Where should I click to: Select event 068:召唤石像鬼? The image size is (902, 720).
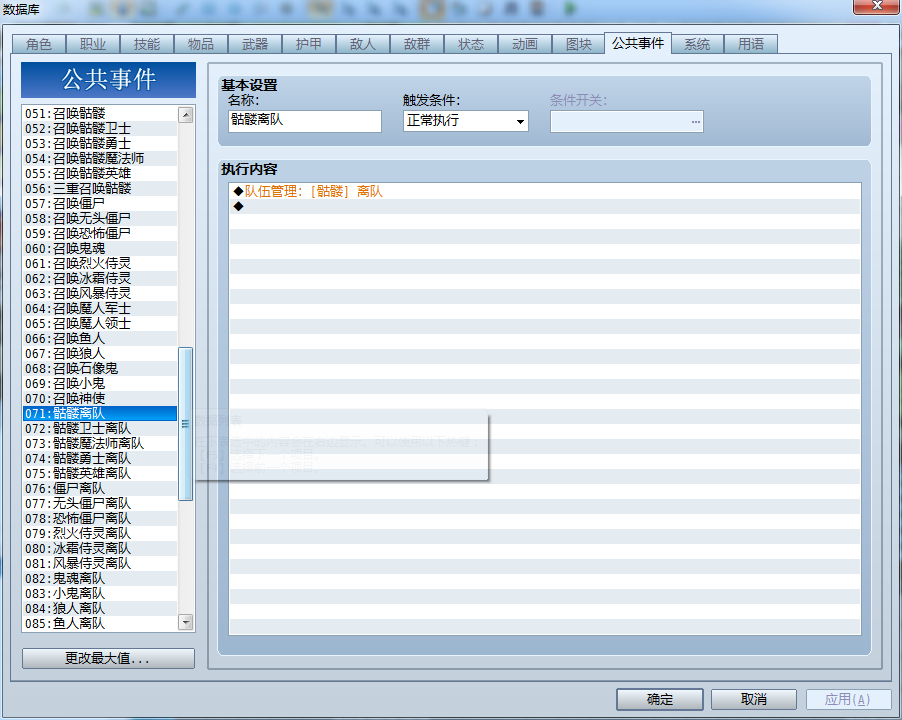coord(100,368)
